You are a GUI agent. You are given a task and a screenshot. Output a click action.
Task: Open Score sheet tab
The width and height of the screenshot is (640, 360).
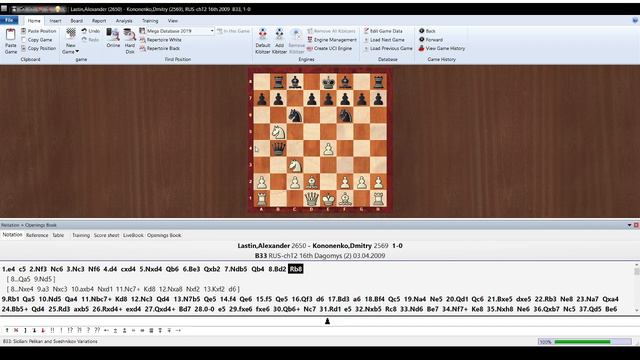[107, 236]
